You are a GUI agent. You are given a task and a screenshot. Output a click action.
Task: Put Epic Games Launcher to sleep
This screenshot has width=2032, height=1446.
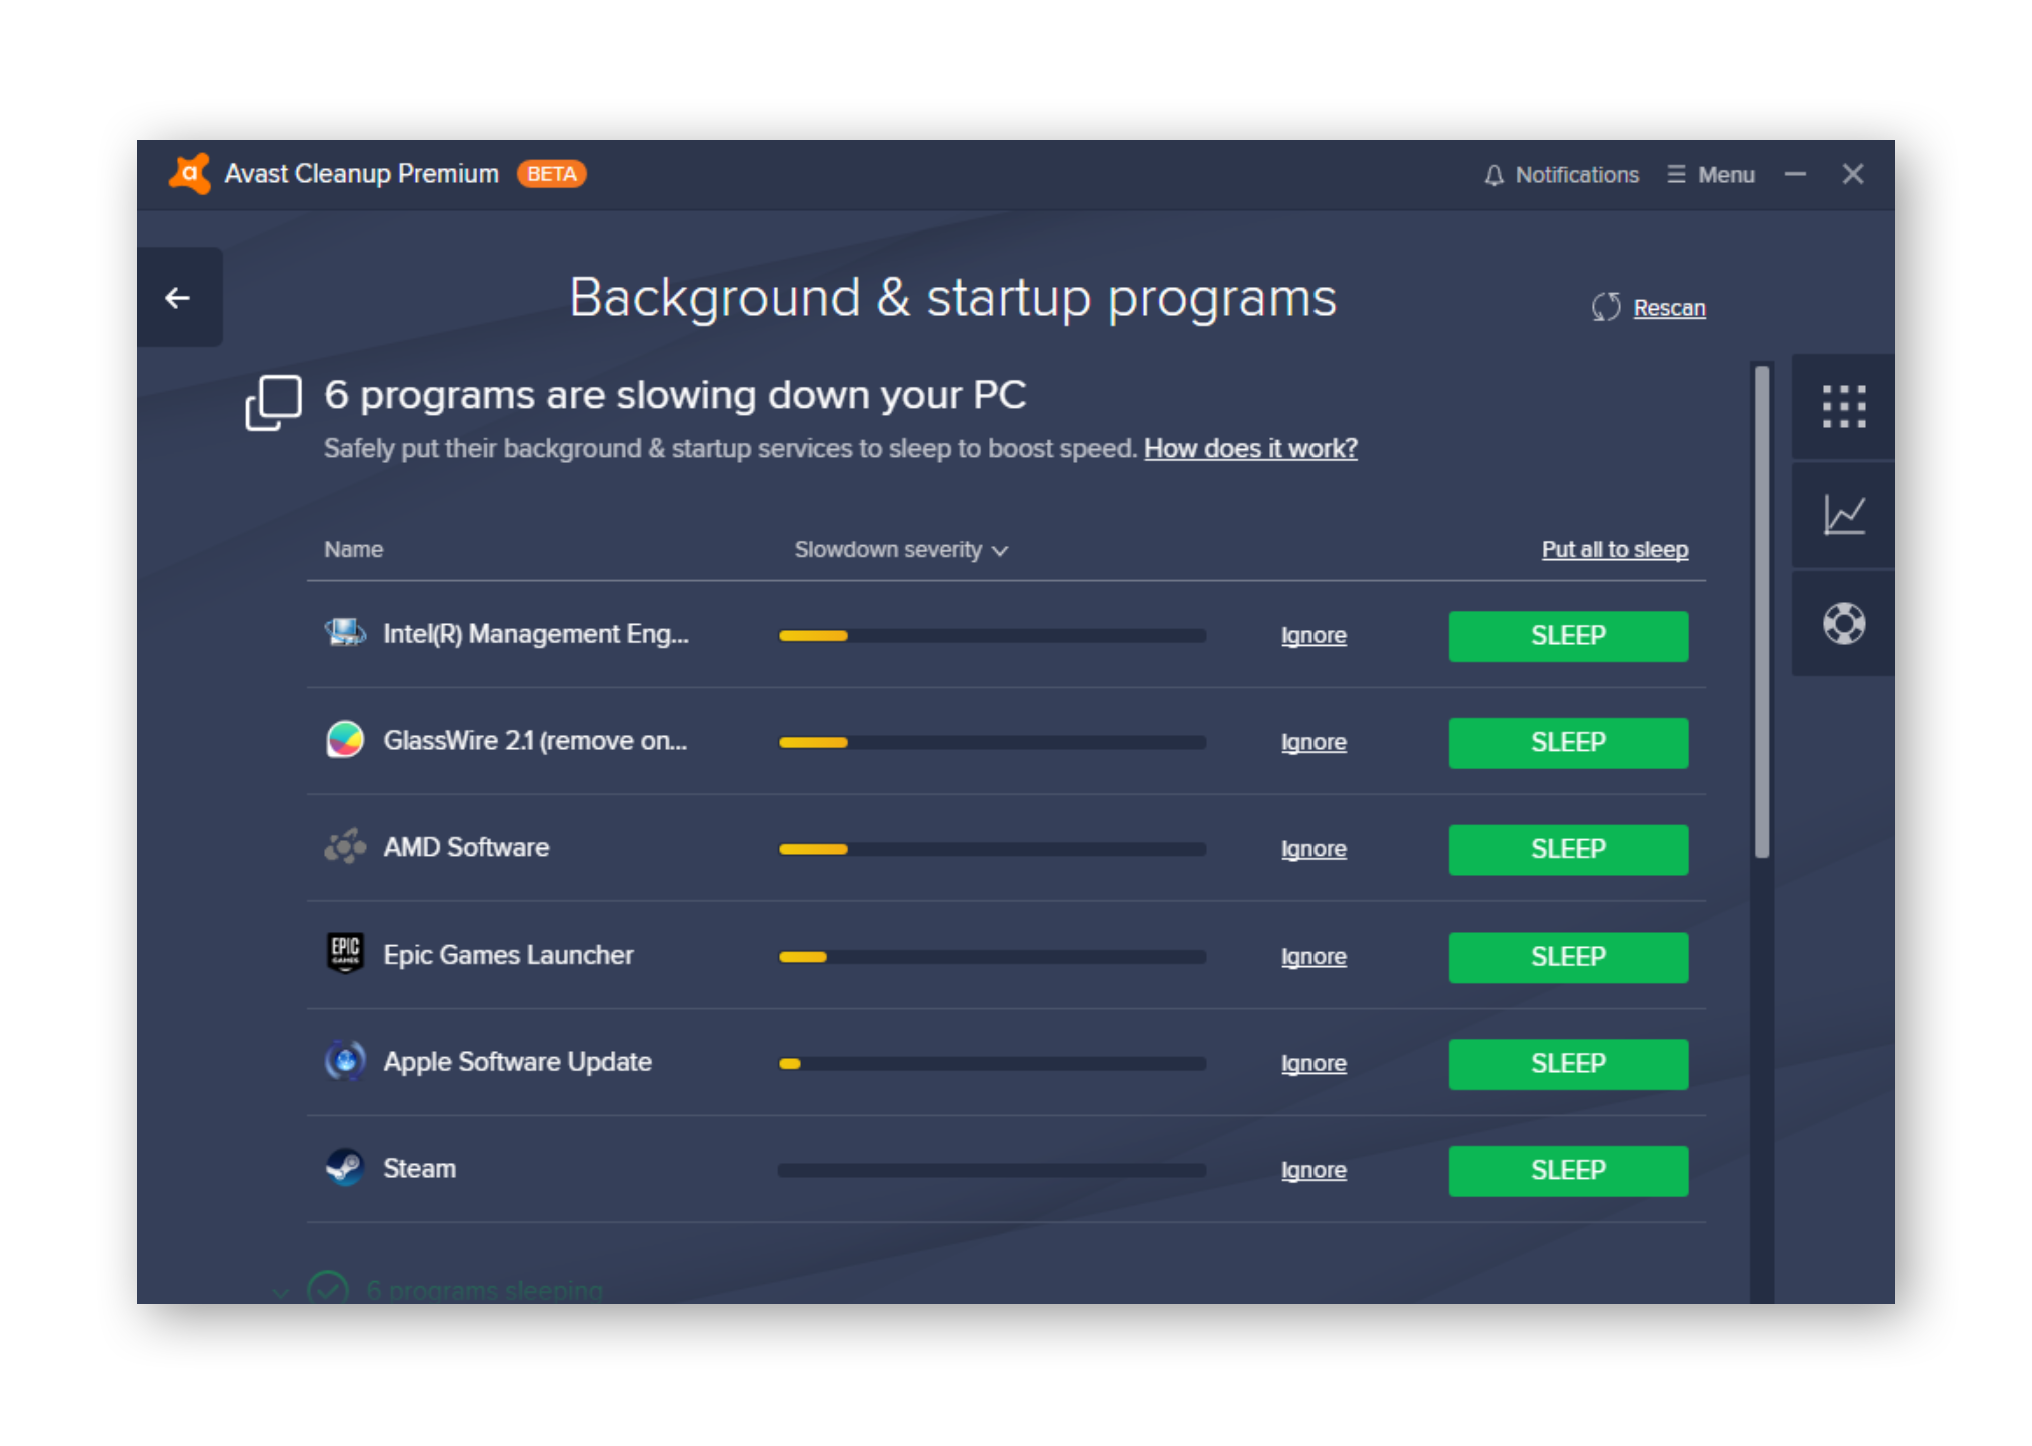[x=1568, y=957]
